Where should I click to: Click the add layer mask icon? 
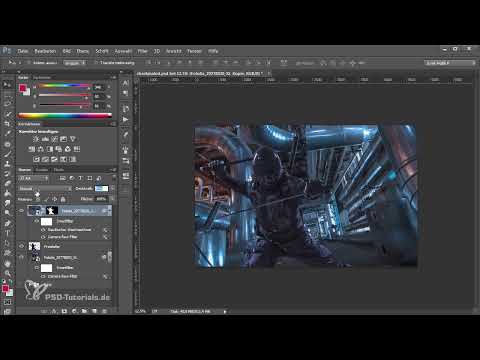(64, 311)
